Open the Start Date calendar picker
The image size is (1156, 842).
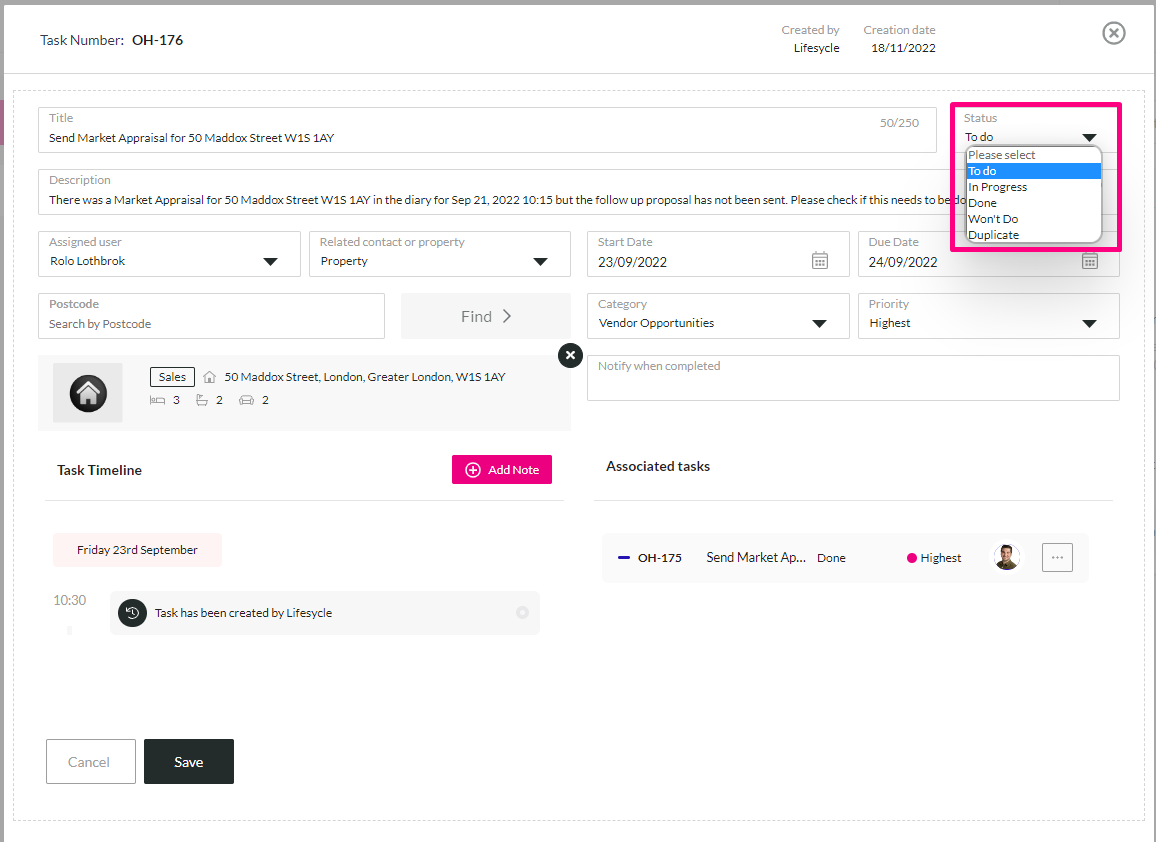click(820, 261)
